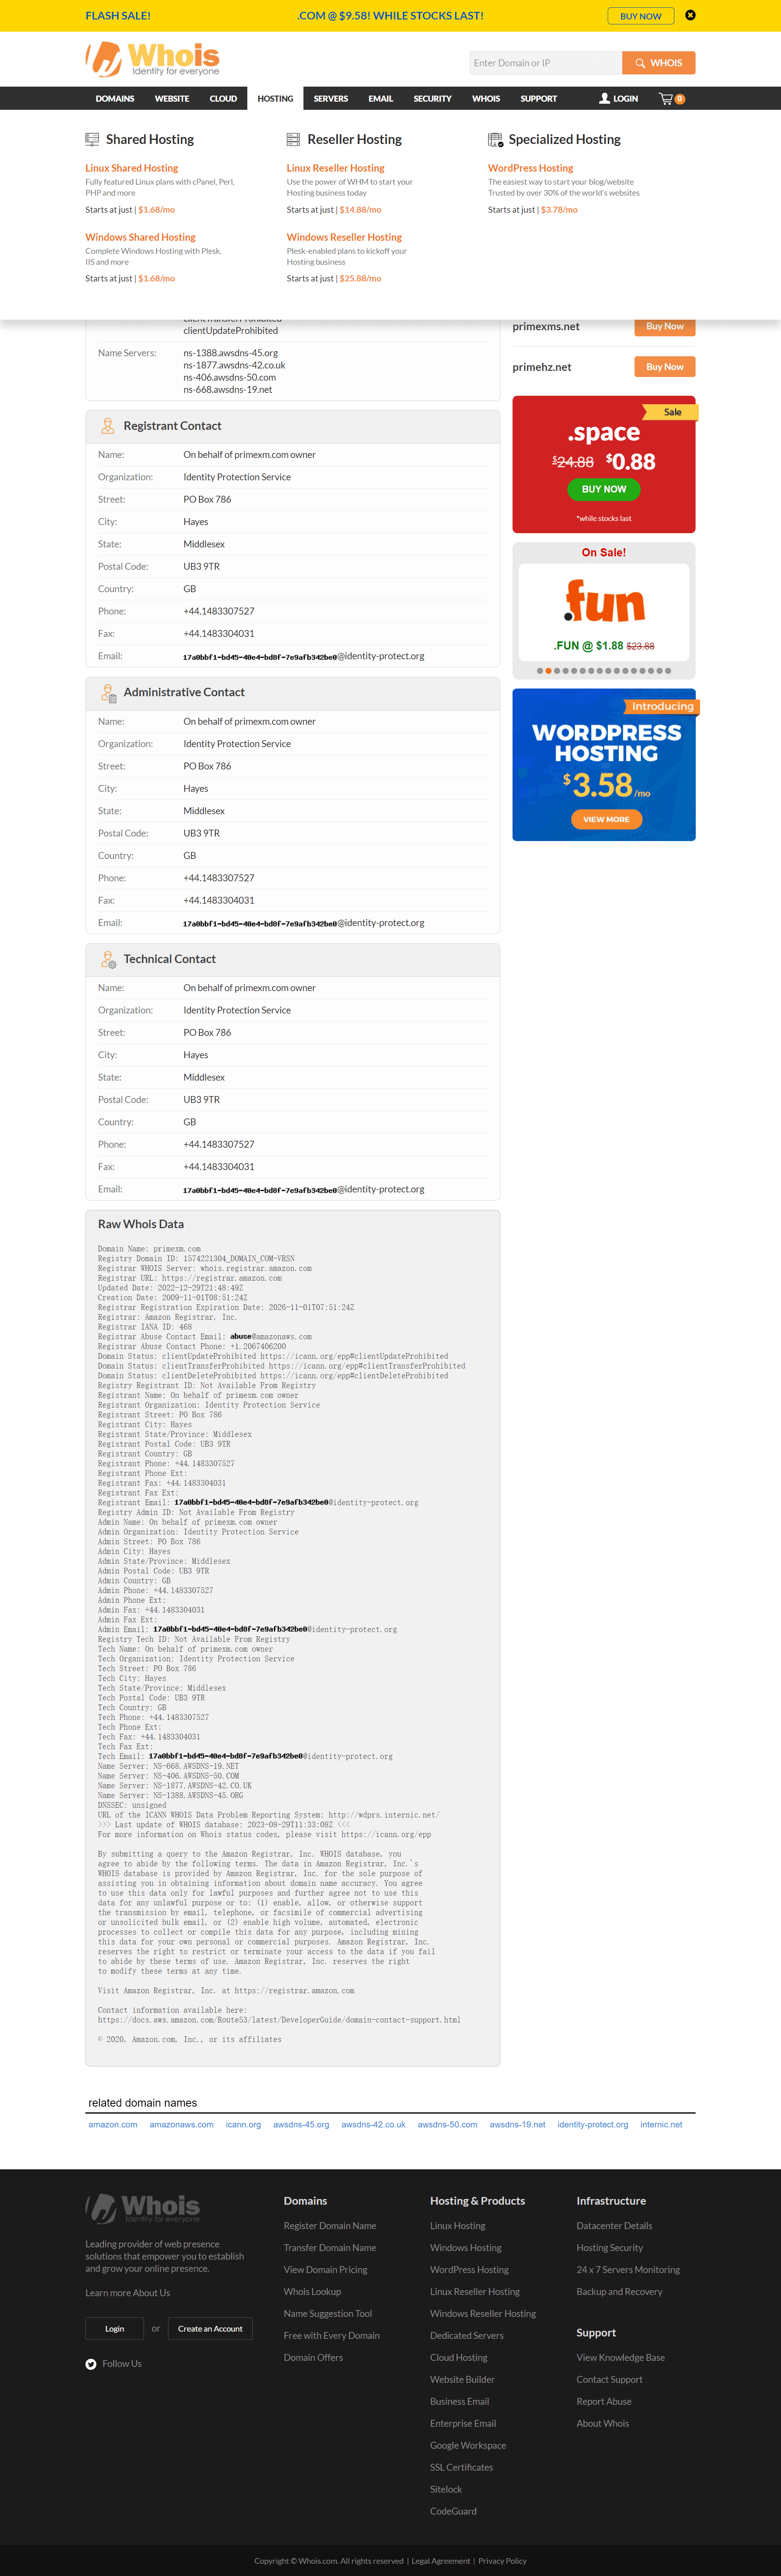
Task: Open amazonaws.com related domain
Action: 181,2125
